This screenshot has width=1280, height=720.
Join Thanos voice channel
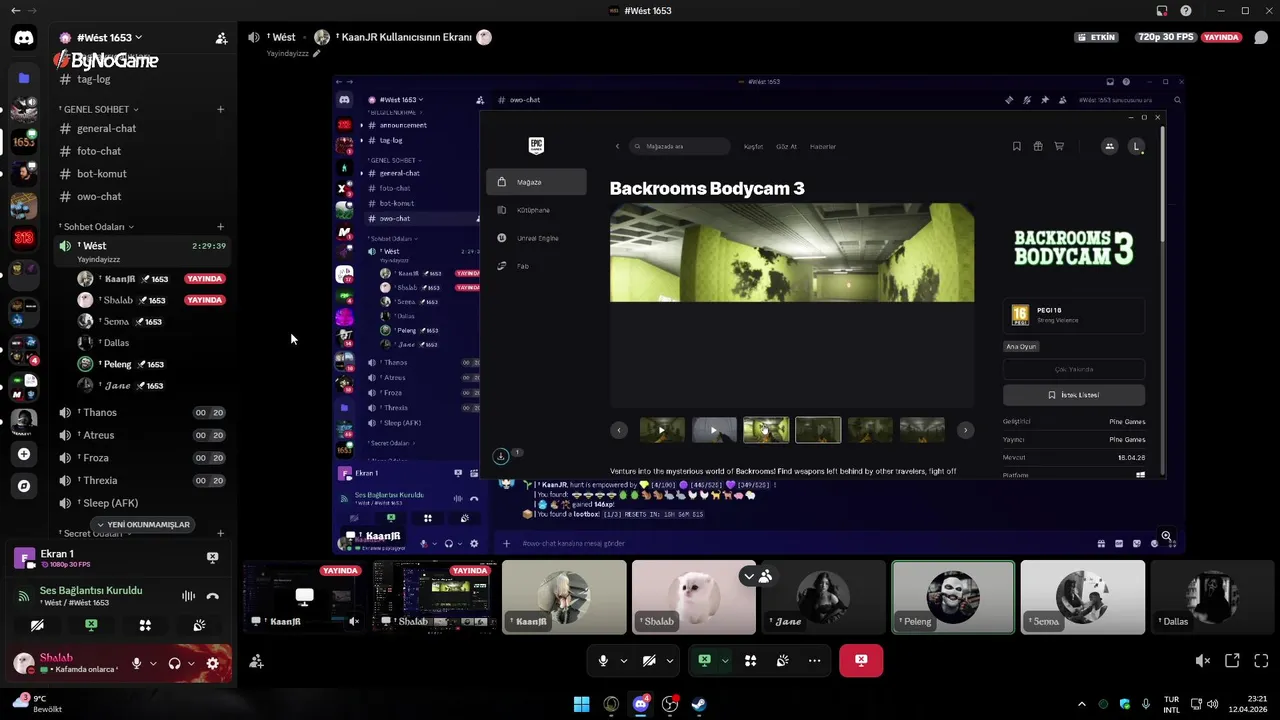142,412
